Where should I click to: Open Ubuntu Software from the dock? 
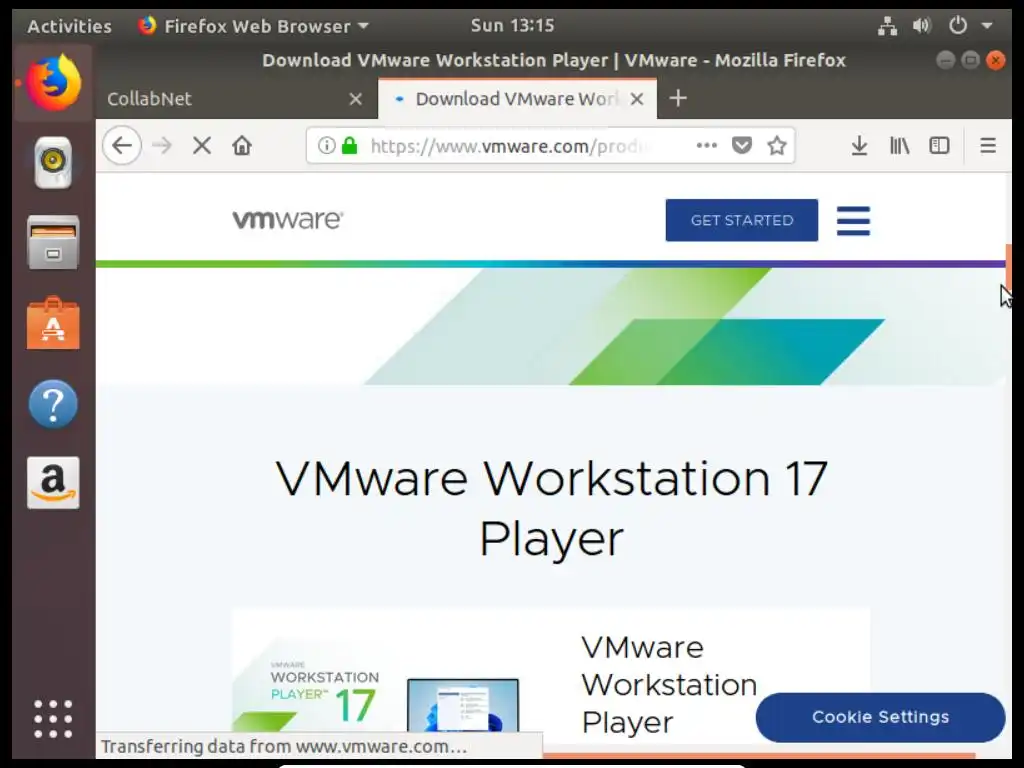[x=53, y=323]
